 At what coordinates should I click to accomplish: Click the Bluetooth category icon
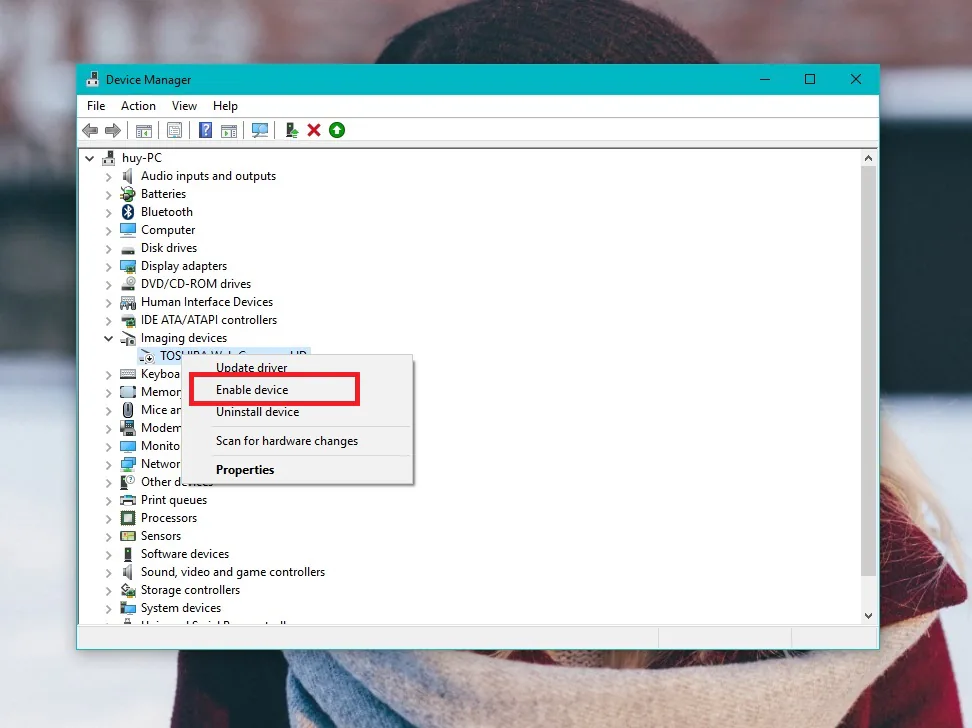tap(128, 212)
